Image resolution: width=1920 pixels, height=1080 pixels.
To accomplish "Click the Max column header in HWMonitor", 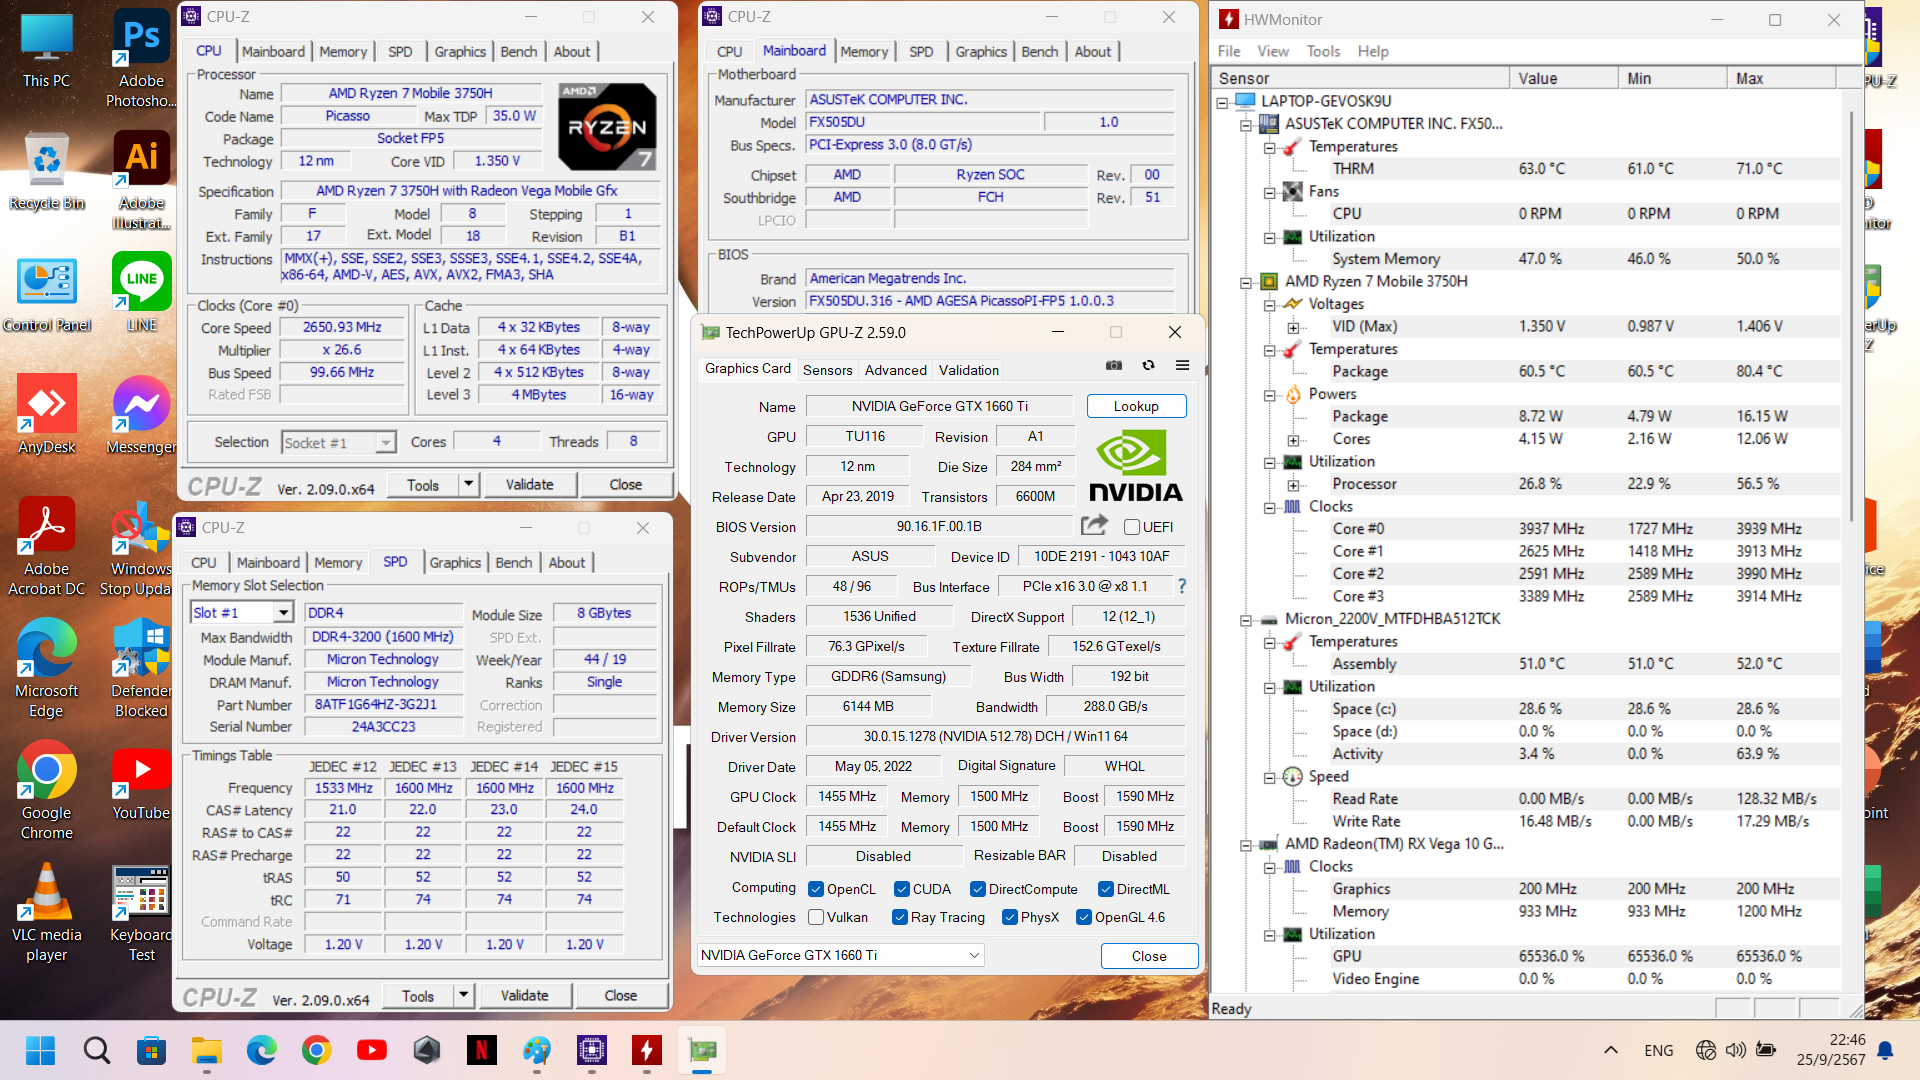I will coord(1781,78).
